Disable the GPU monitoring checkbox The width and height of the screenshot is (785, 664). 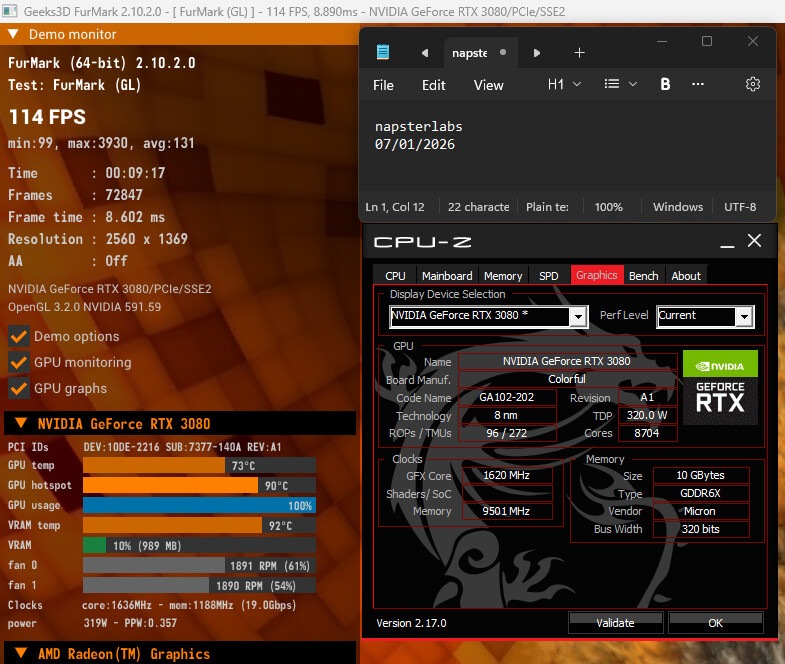coord(18,363)
